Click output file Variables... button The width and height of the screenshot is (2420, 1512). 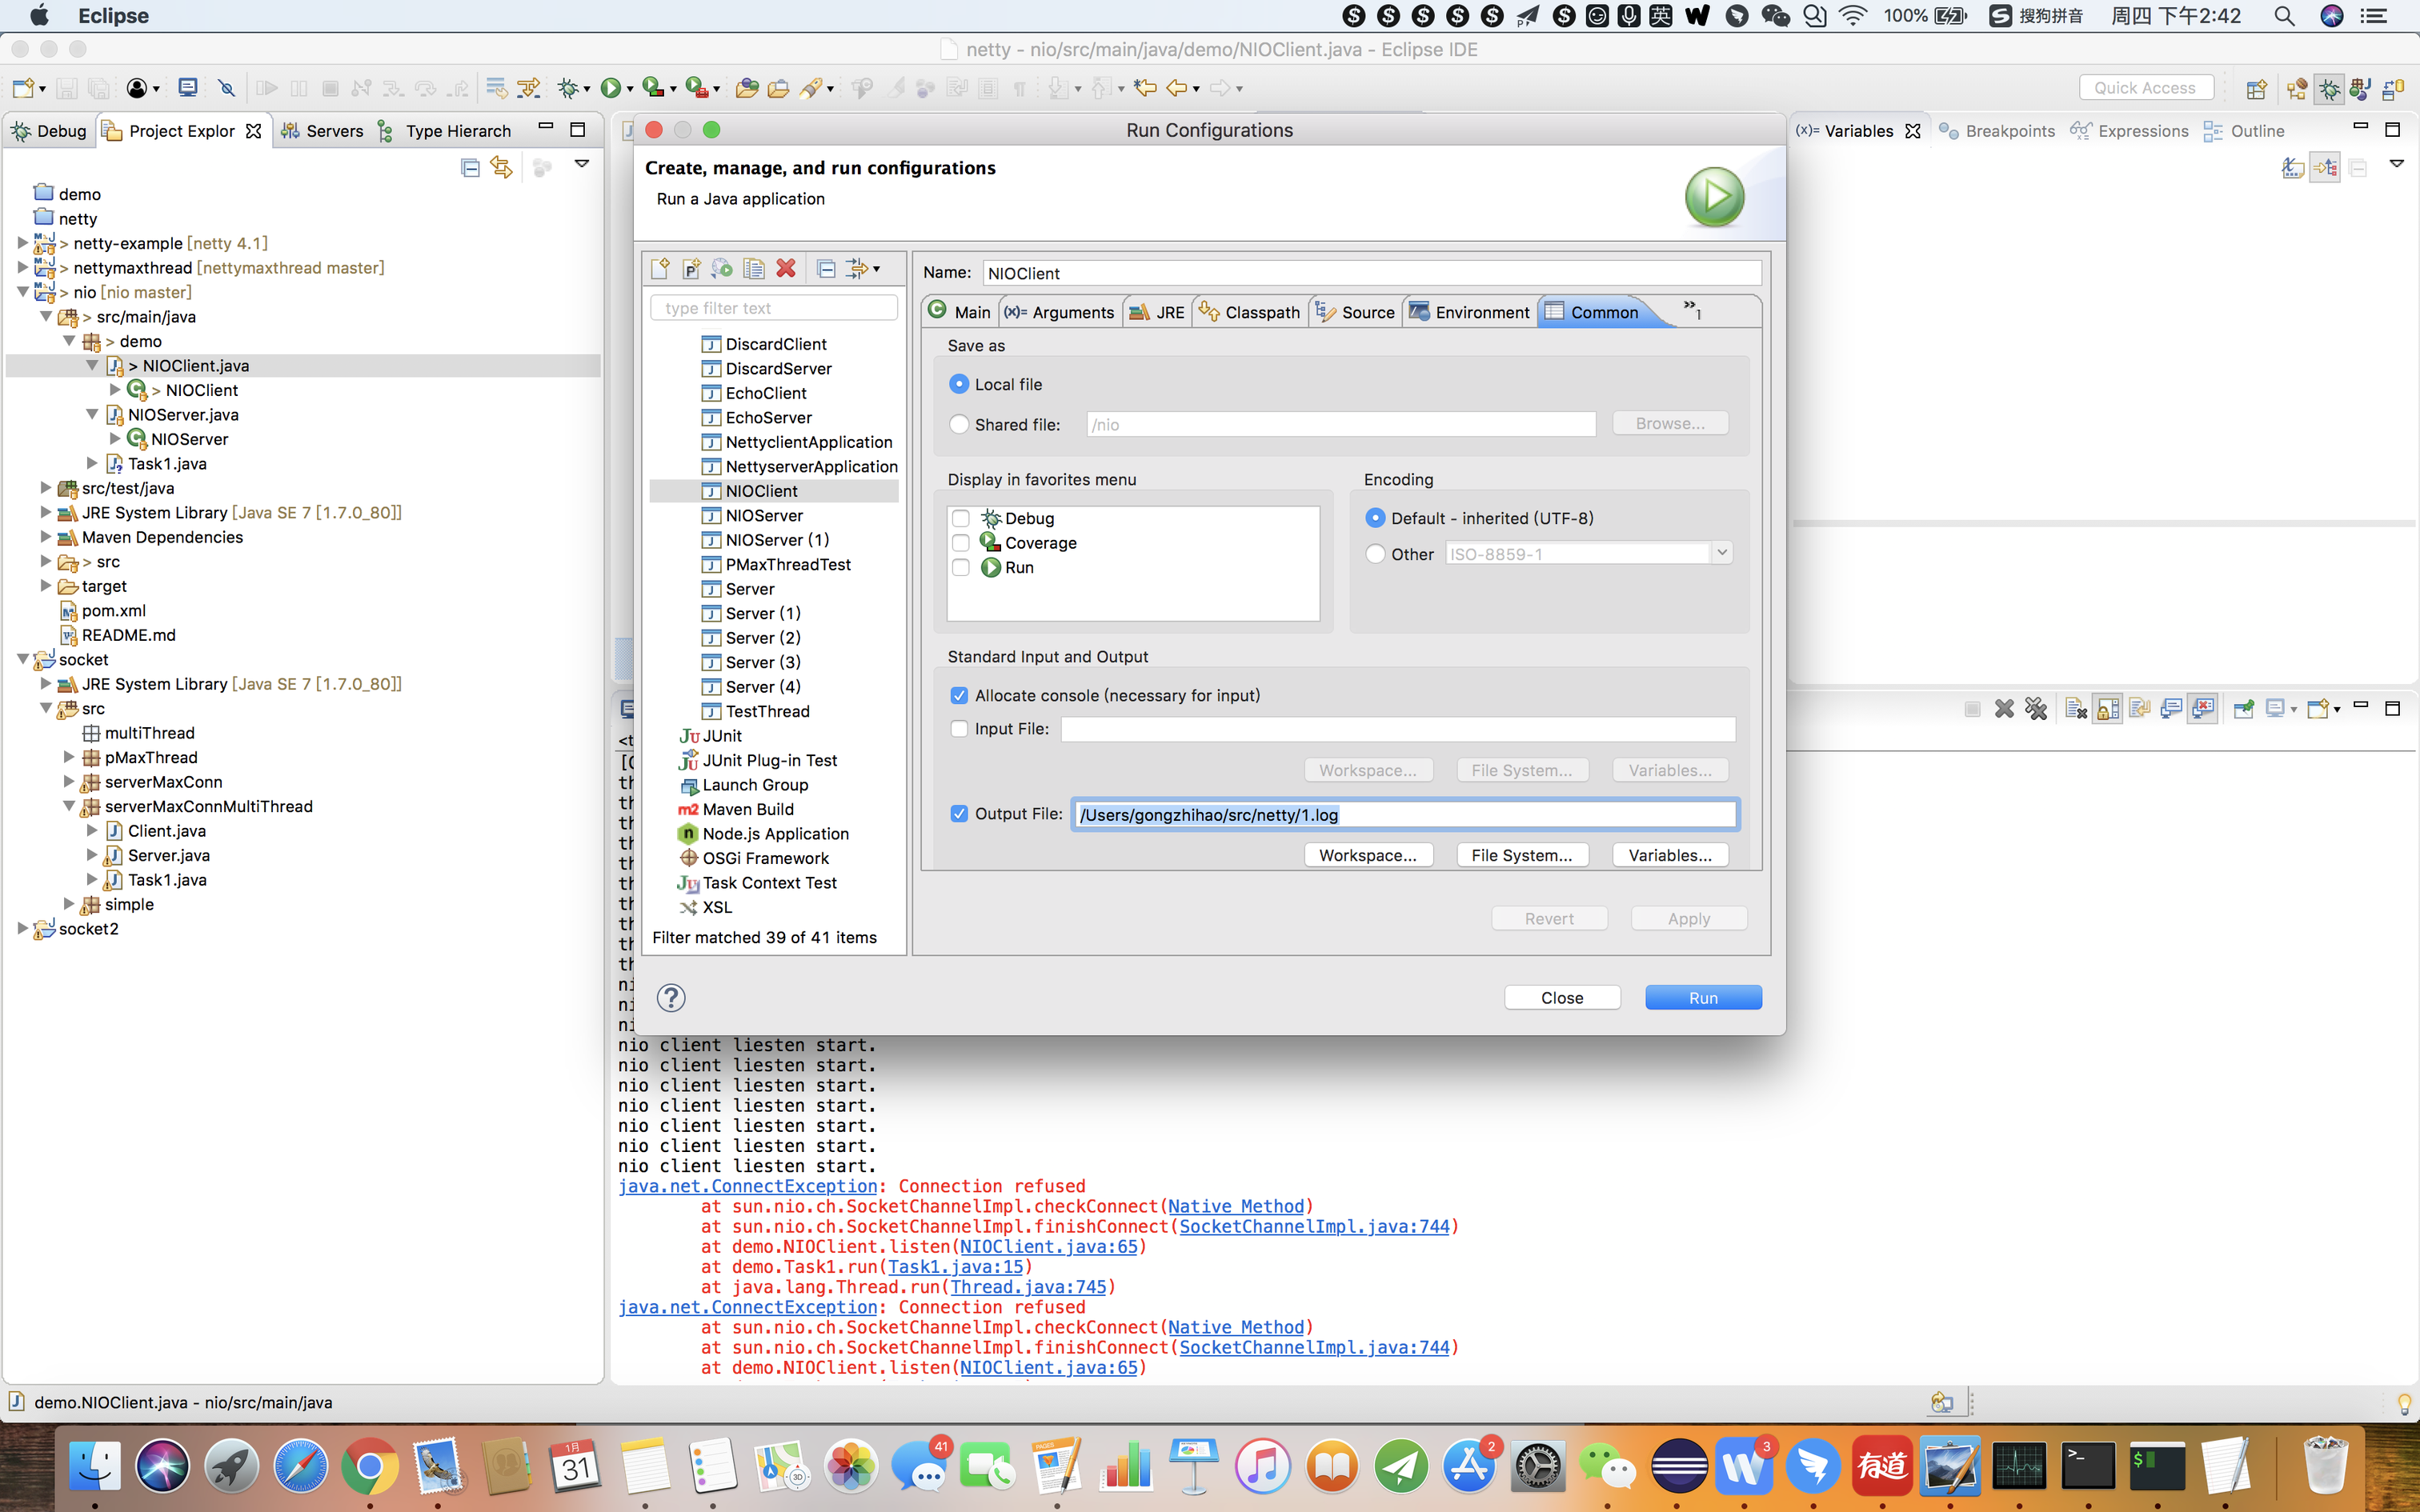click(1670, 855)
